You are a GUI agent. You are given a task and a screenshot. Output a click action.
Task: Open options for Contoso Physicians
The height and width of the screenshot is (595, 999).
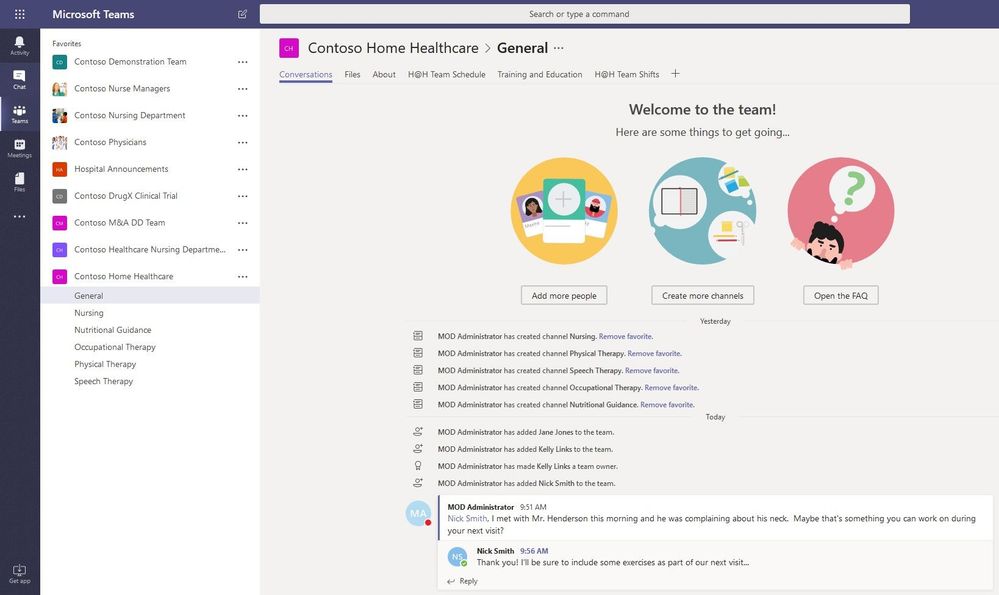243,142
